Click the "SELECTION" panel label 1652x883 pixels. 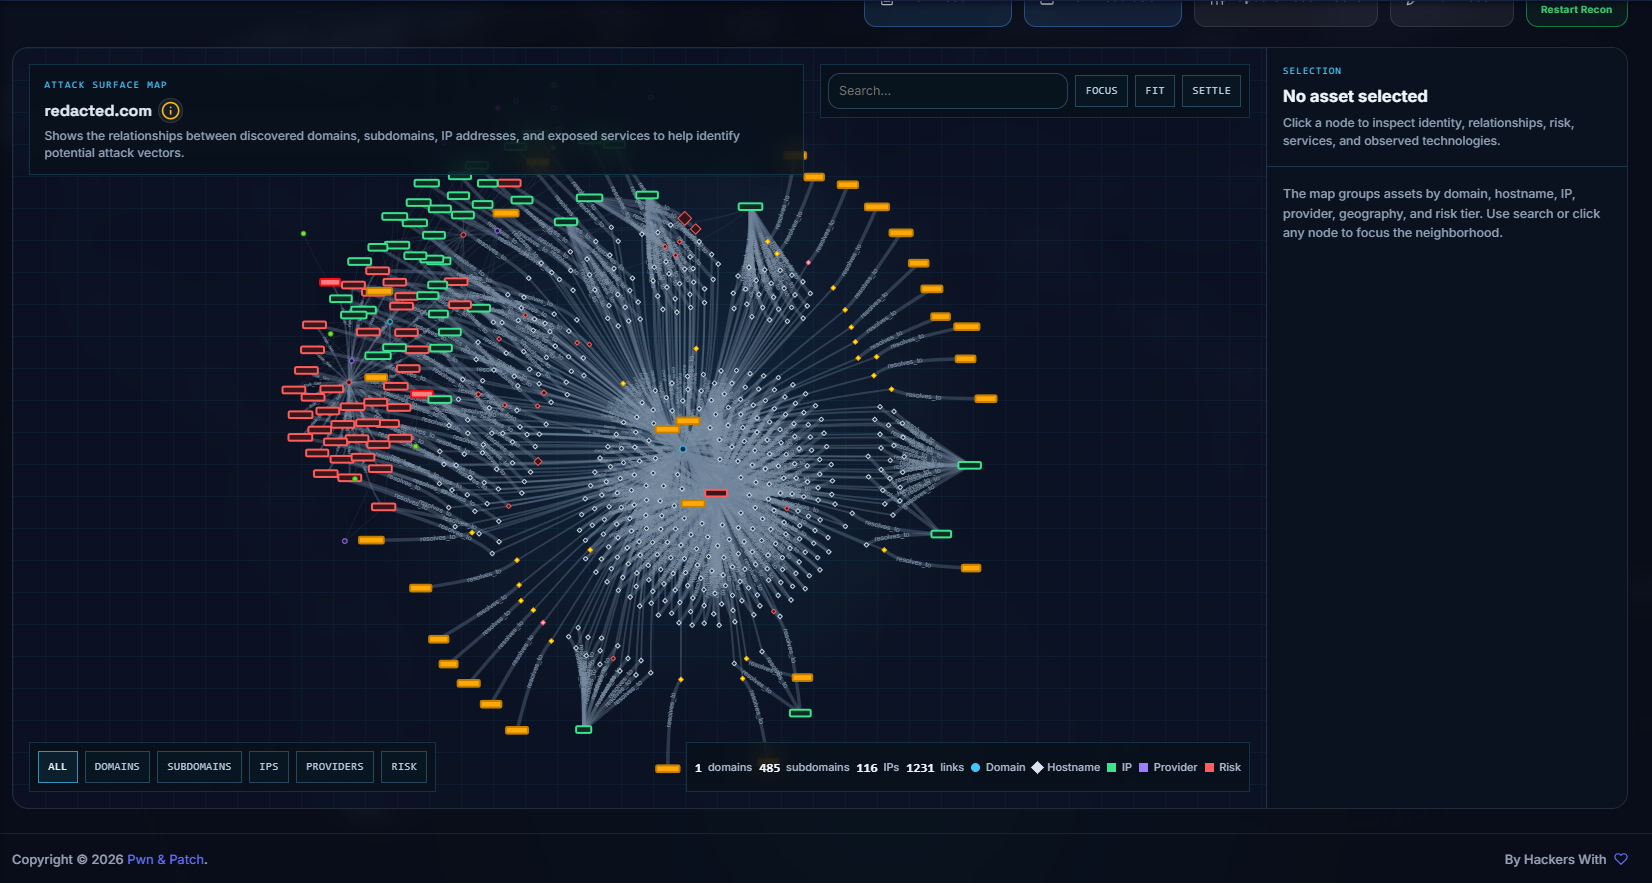(1312, 71)
